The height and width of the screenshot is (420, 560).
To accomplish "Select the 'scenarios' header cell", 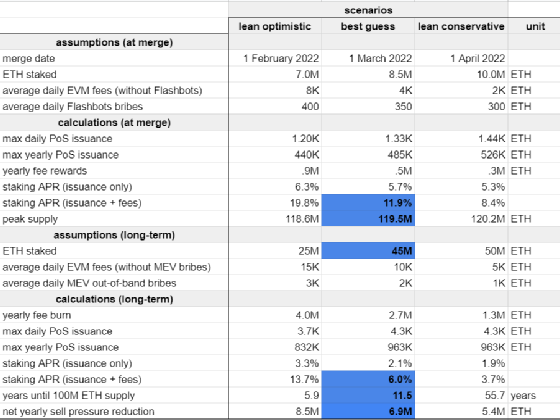I will click(x=368, y=10).
